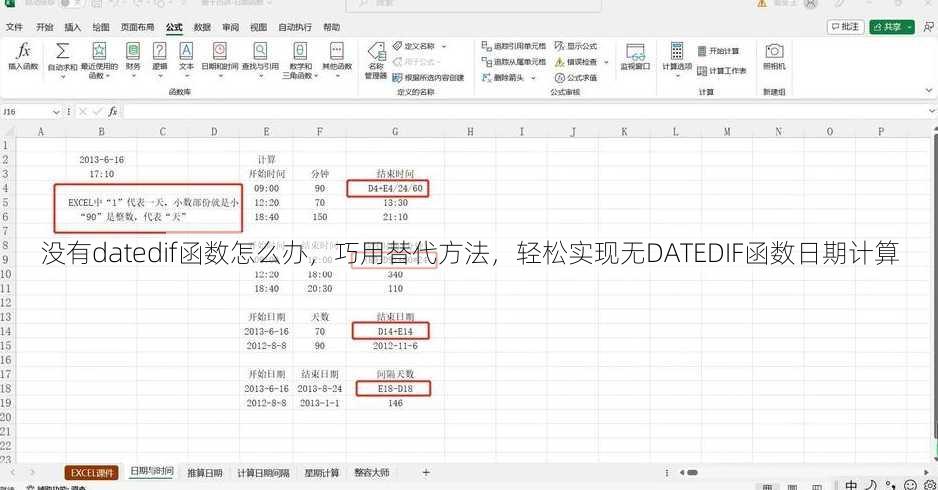
Task: Open the 帮助 ribbon tab
Action: tap(331, 27)
